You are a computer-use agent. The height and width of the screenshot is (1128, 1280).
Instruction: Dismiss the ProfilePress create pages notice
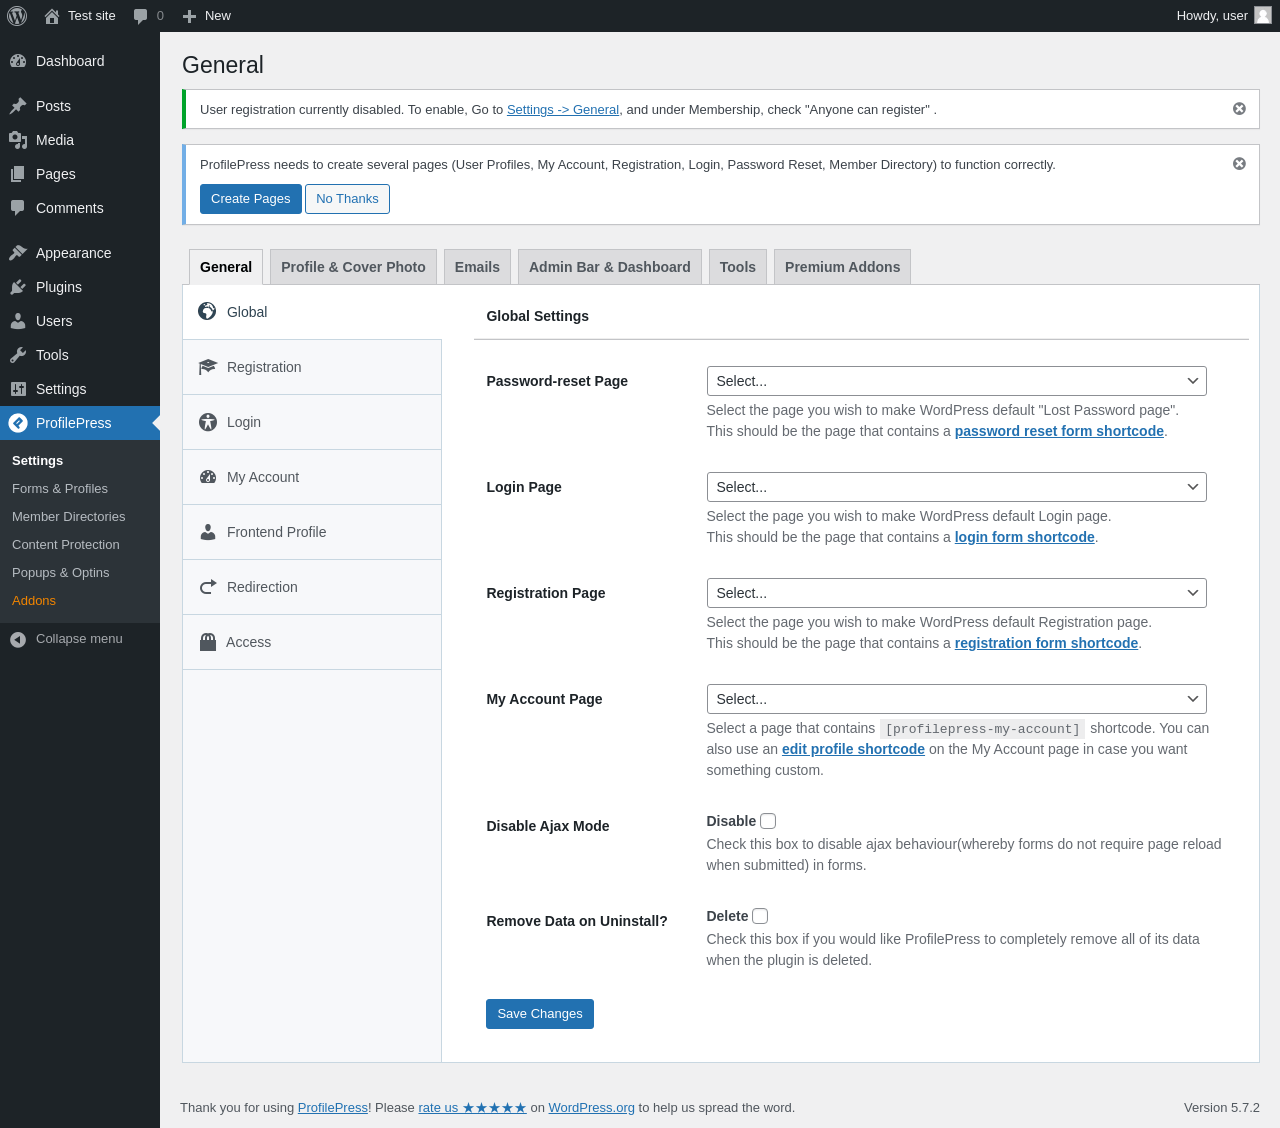pos(1239,164)
